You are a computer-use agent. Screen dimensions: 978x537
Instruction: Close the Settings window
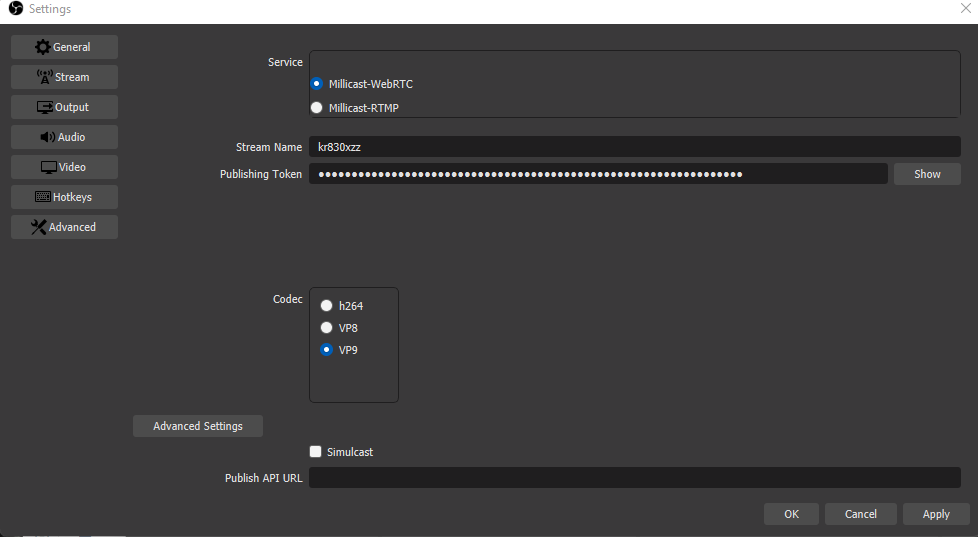point(964,9)
